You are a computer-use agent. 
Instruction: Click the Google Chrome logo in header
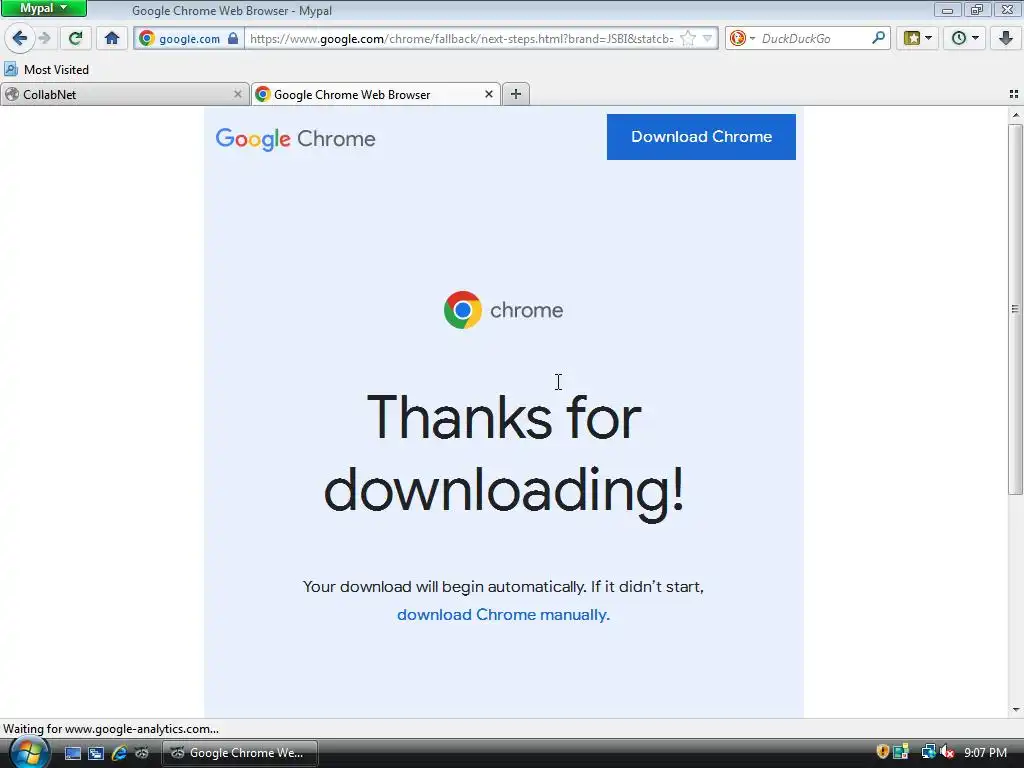(295, 138)
